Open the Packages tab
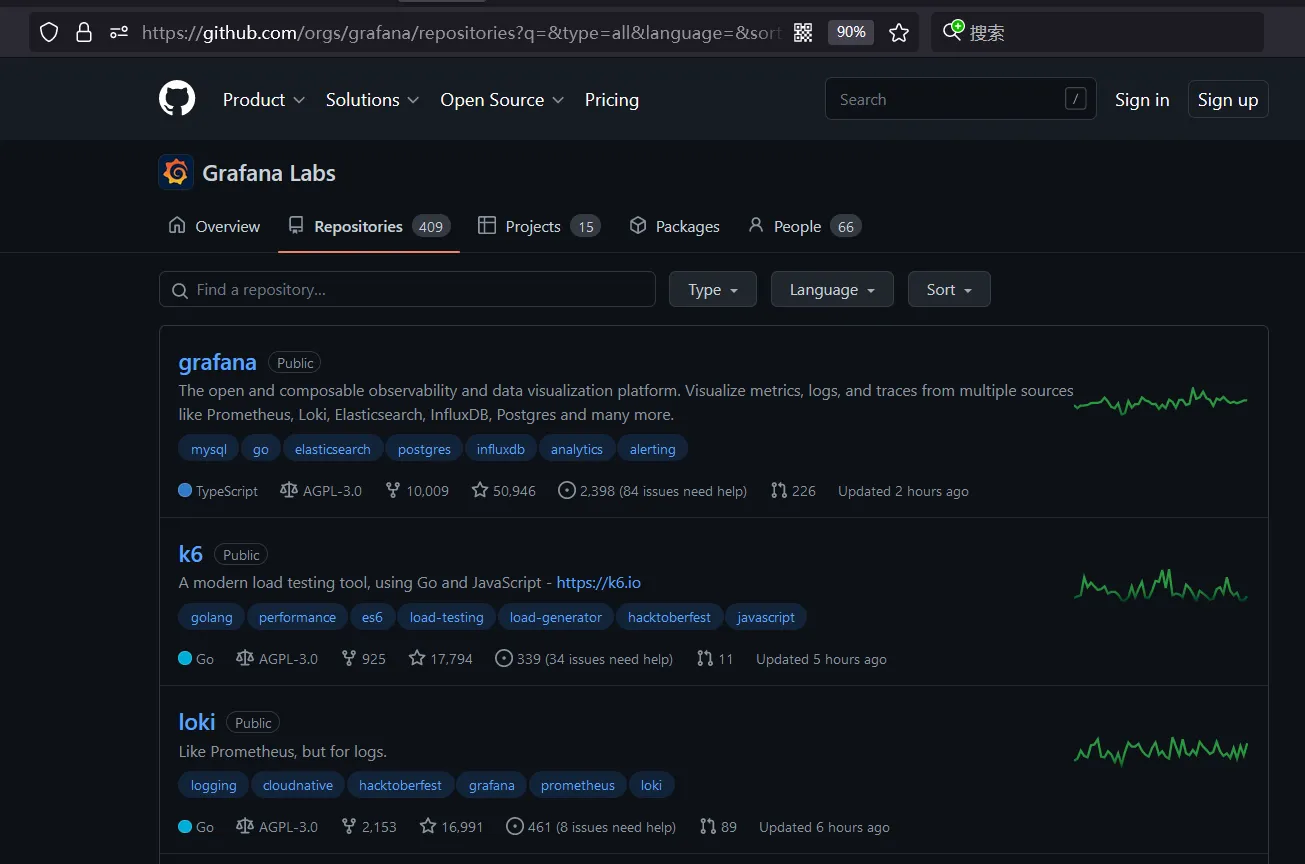This screenshot has height=864, width=1305. click(x=674, y=226)
